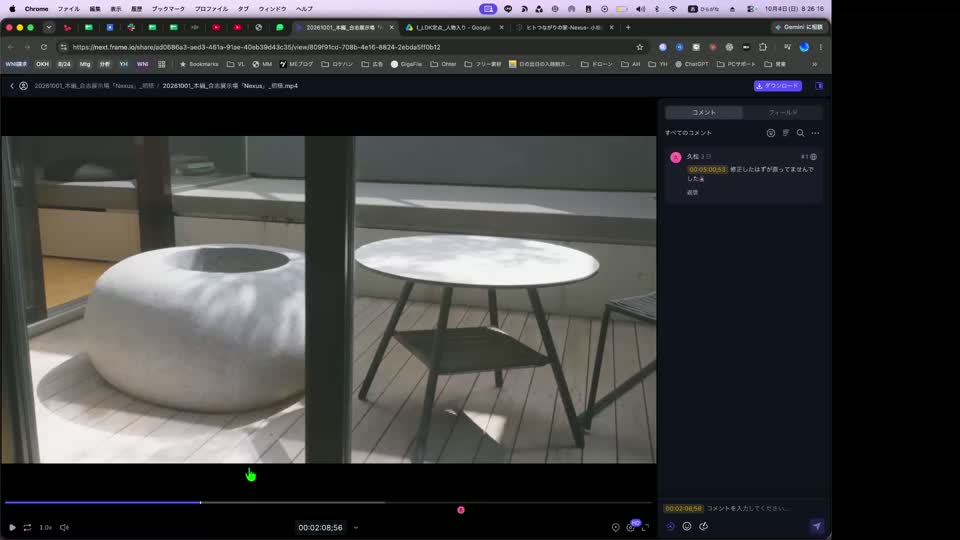Open timecode format dropdown arrow
The height and width of the screenshot is (540, 960).
356,527
